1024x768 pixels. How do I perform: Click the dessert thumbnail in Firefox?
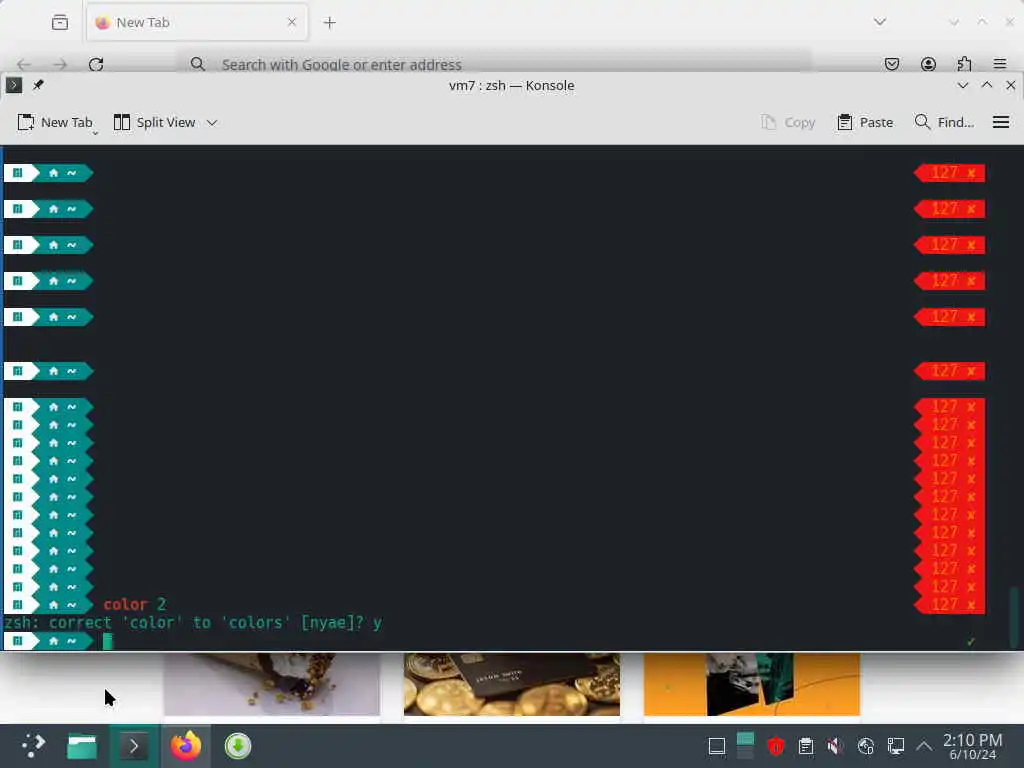[x=272, y=684]
